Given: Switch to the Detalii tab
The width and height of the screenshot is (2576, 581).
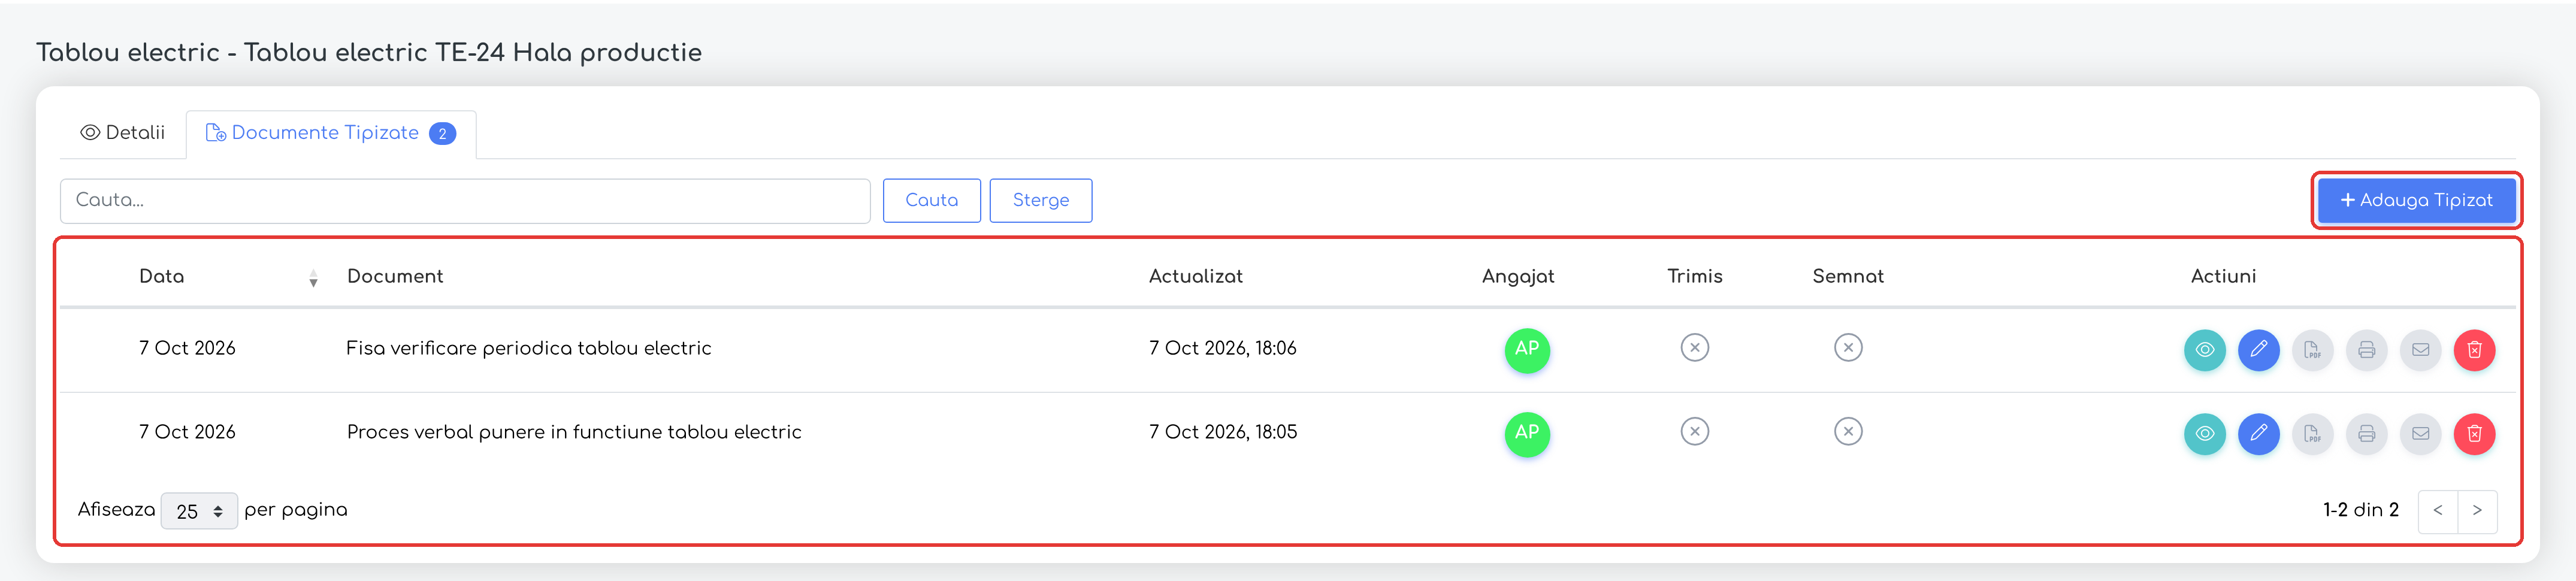Looking at the screenshot, I should click(123, 133).
